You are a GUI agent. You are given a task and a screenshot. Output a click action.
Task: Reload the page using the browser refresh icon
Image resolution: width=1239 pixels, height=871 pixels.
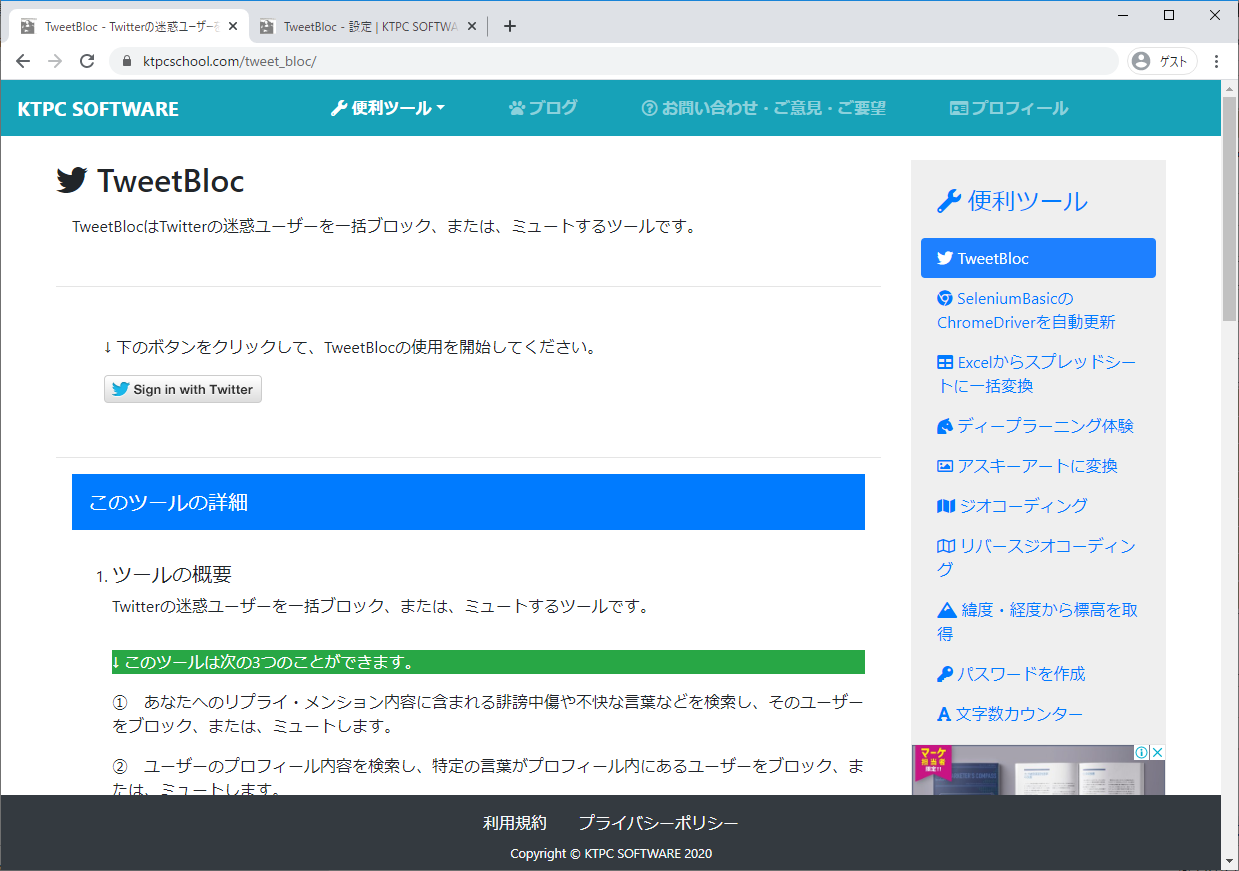tap(86, 60)
